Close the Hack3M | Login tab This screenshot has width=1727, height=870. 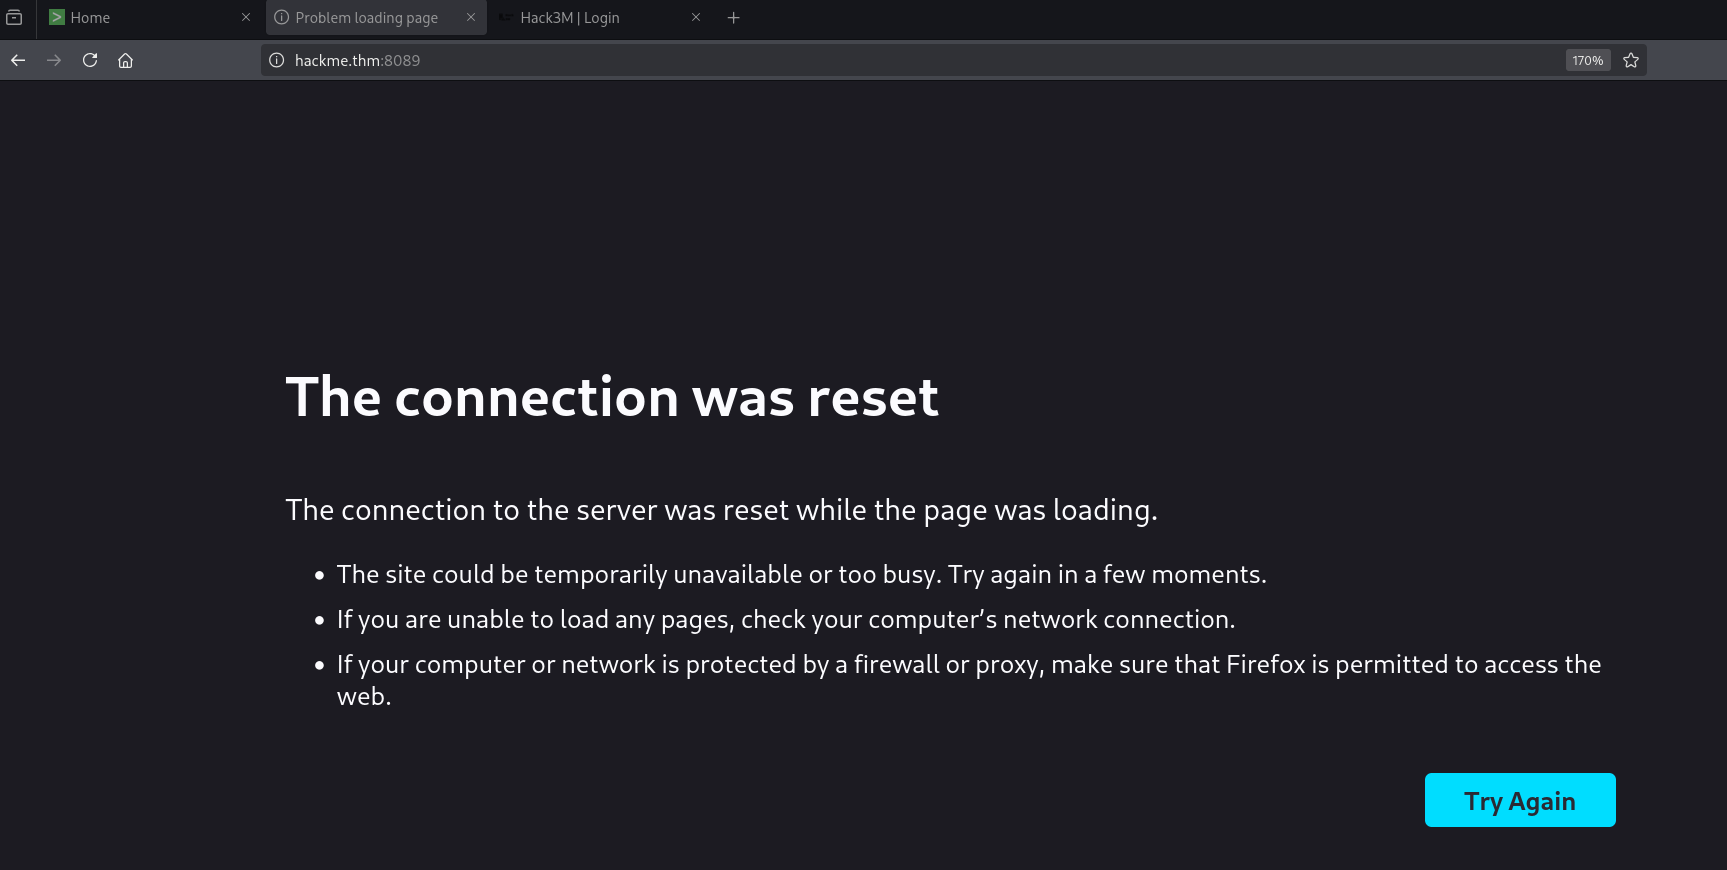coord(696,18)
